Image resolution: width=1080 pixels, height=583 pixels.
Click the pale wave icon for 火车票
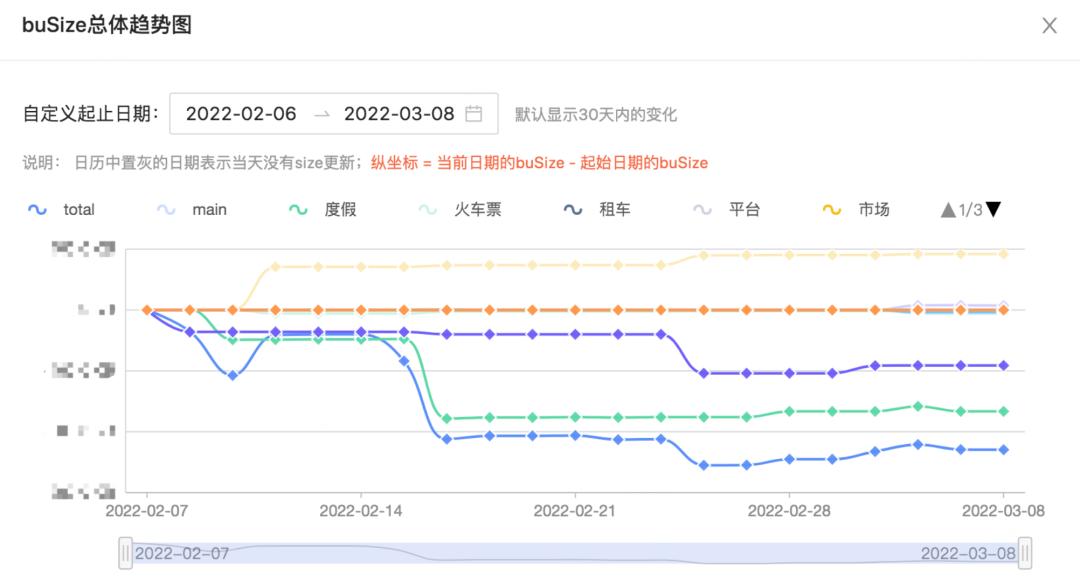pos(426,210)
